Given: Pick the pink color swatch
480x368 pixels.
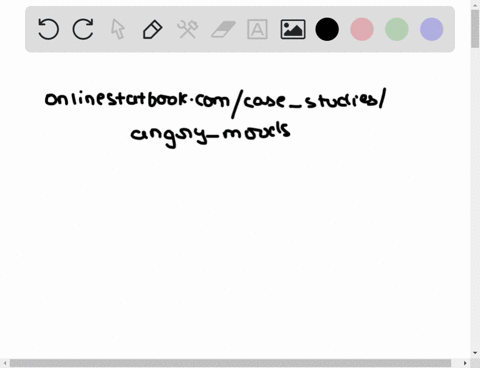Looking at the screenshot, I should (362, 29).
